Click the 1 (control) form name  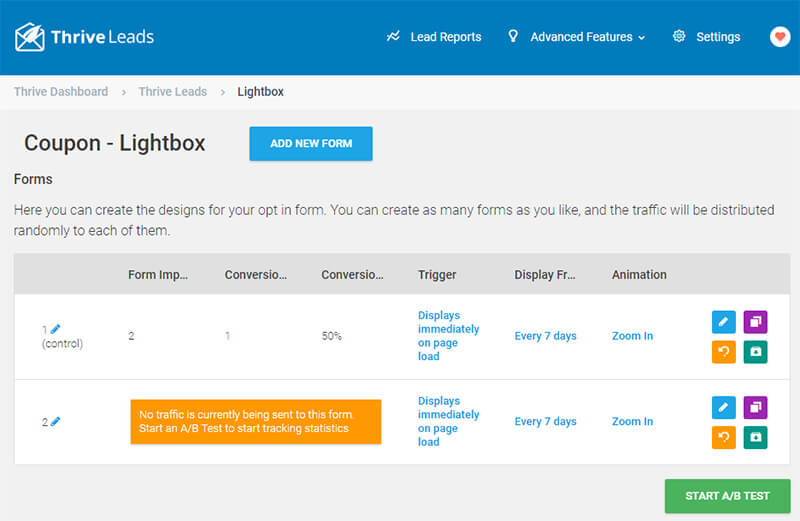62,336
